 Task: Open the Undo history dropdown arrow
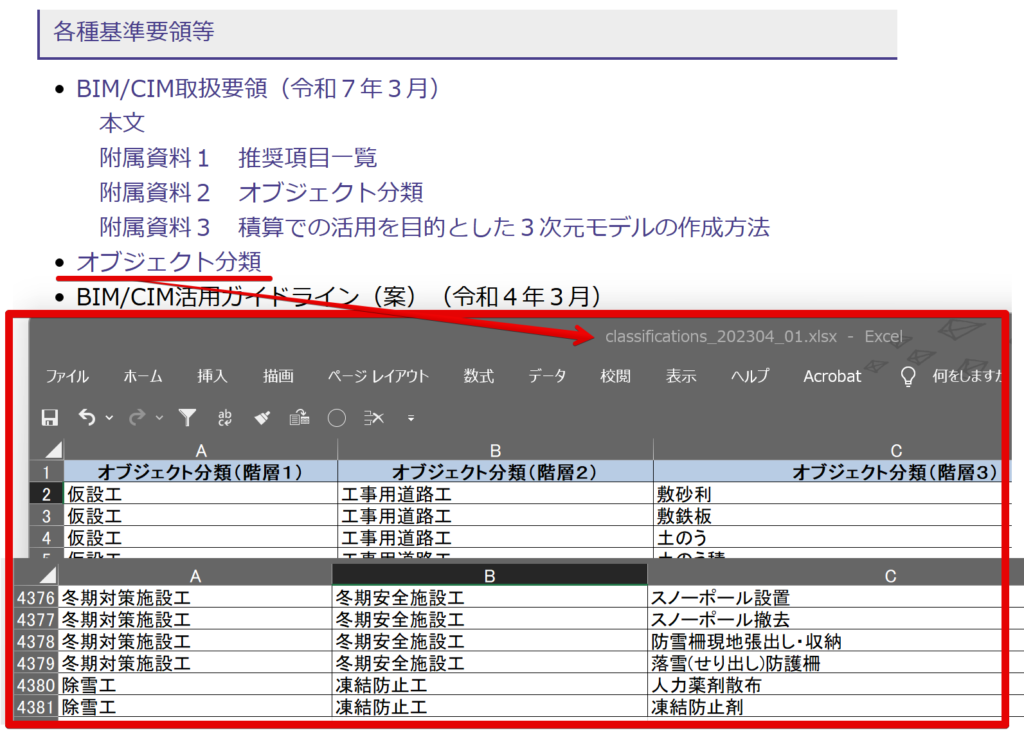tap(109, 418)
